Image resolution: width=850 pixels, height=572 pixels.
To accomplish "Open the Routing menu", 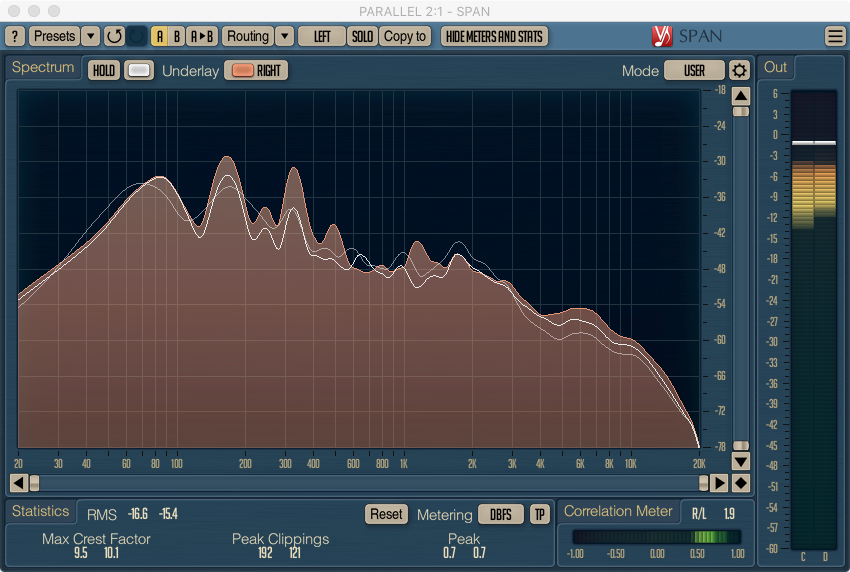I will (x=248, y=36).
